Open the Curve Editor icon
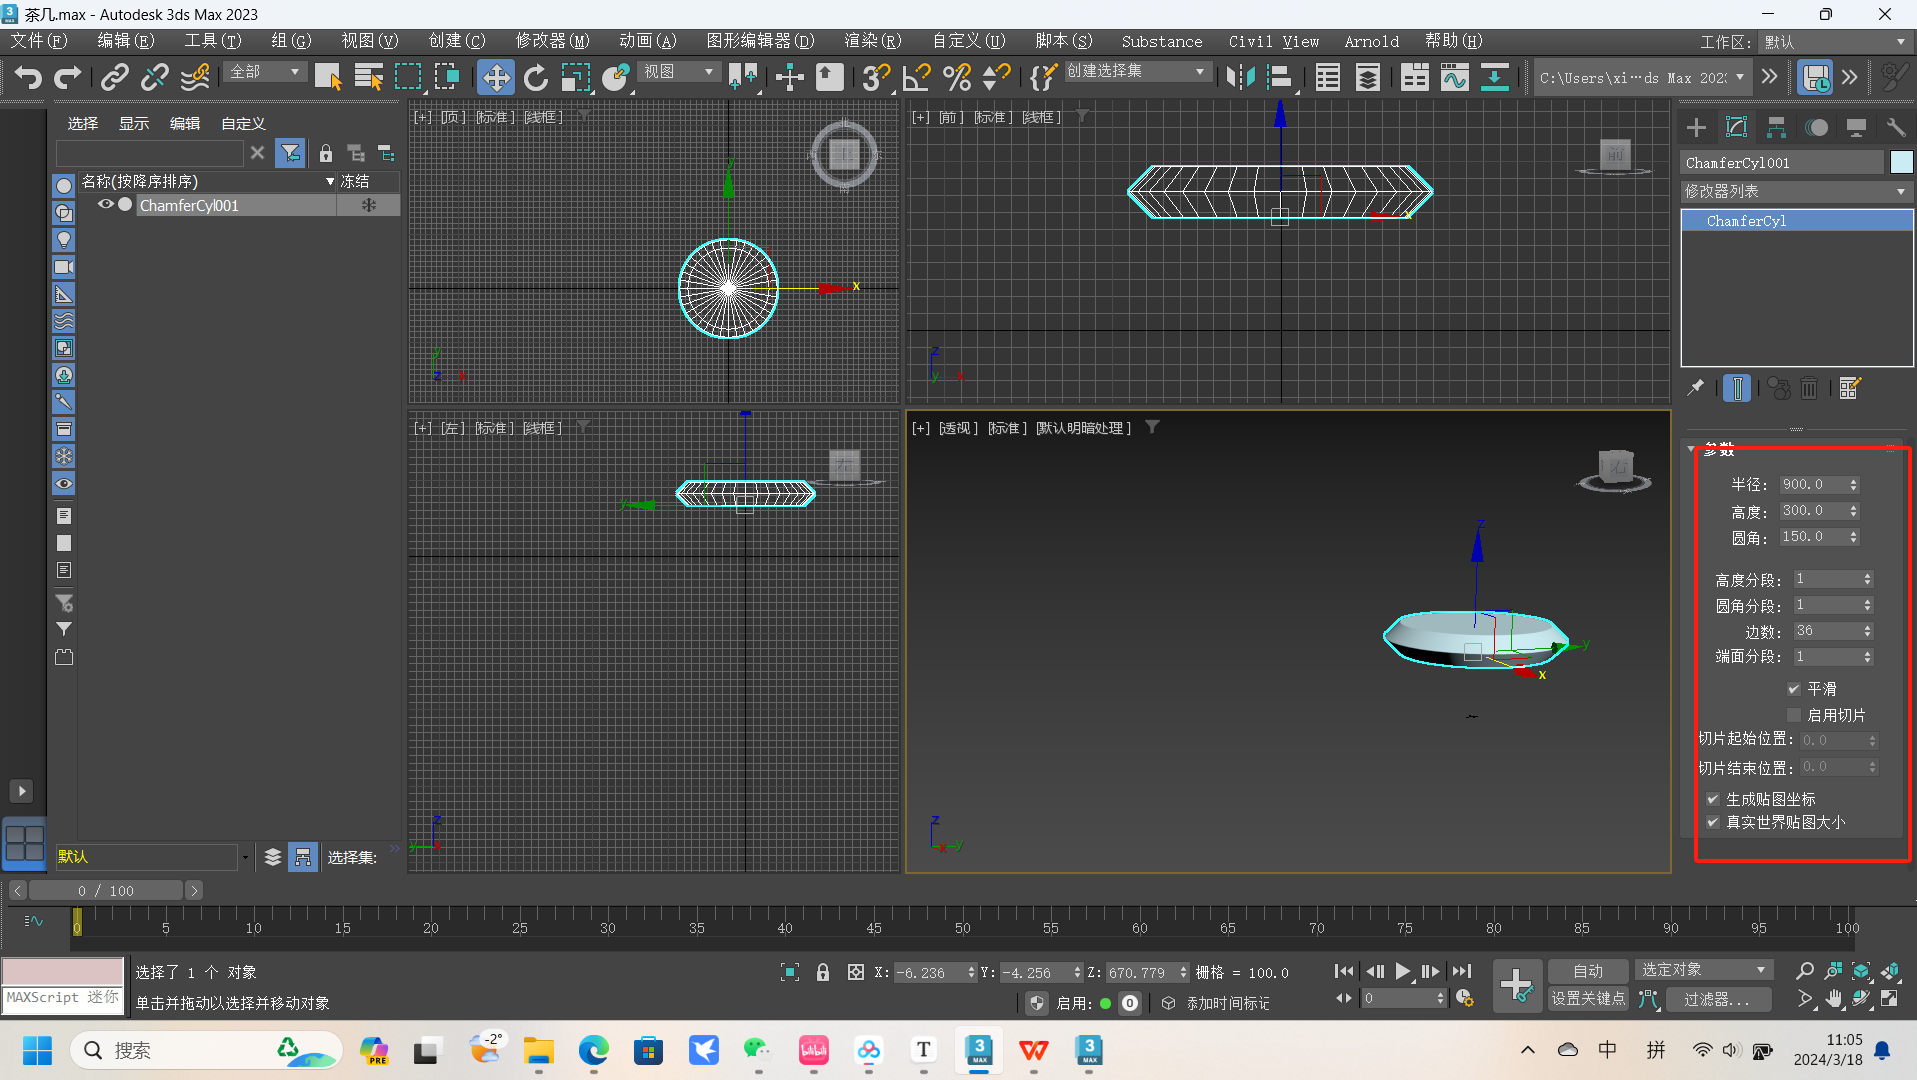Viewport: 1917px width, 1080px height. (x=1455, y=77)
